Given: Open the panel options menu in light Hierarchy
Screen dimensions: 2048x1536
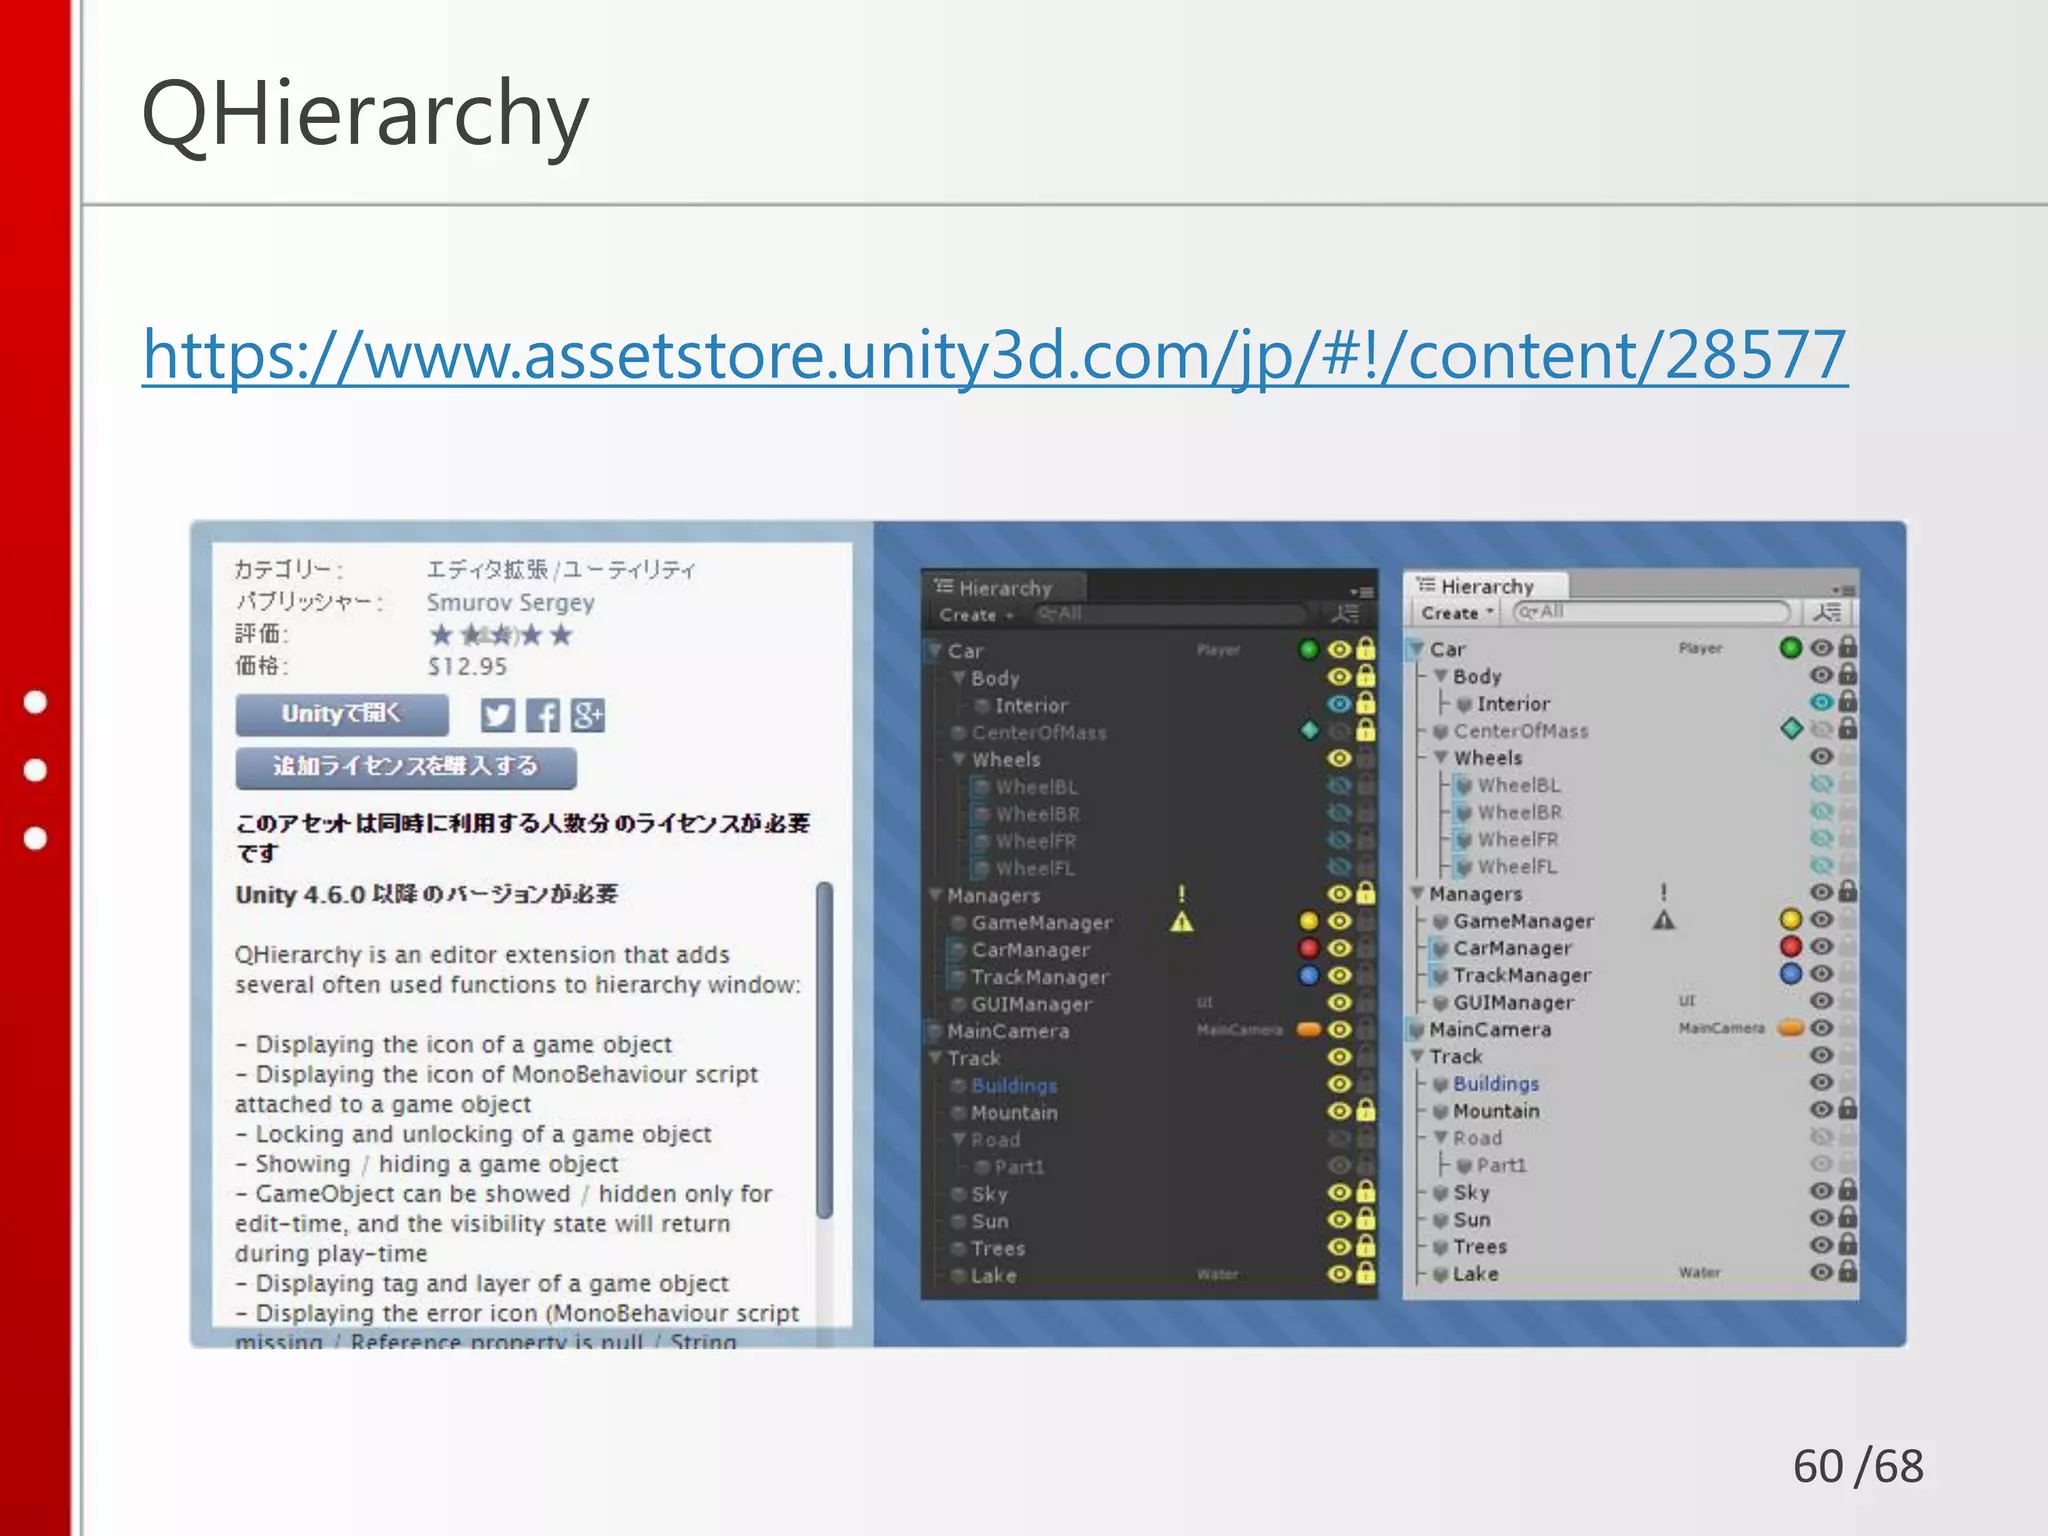Looking at the screenshot, I should coord(1842,589).
